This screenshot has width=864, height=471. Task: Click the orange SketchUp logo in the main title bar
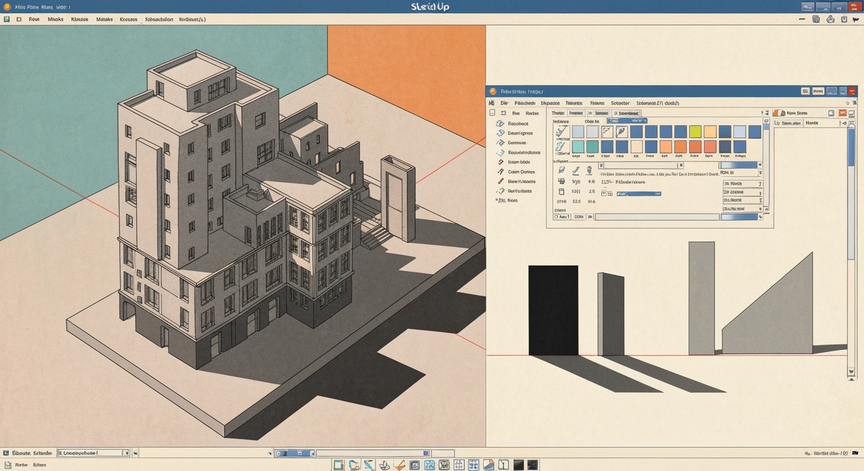click(7, 7)
